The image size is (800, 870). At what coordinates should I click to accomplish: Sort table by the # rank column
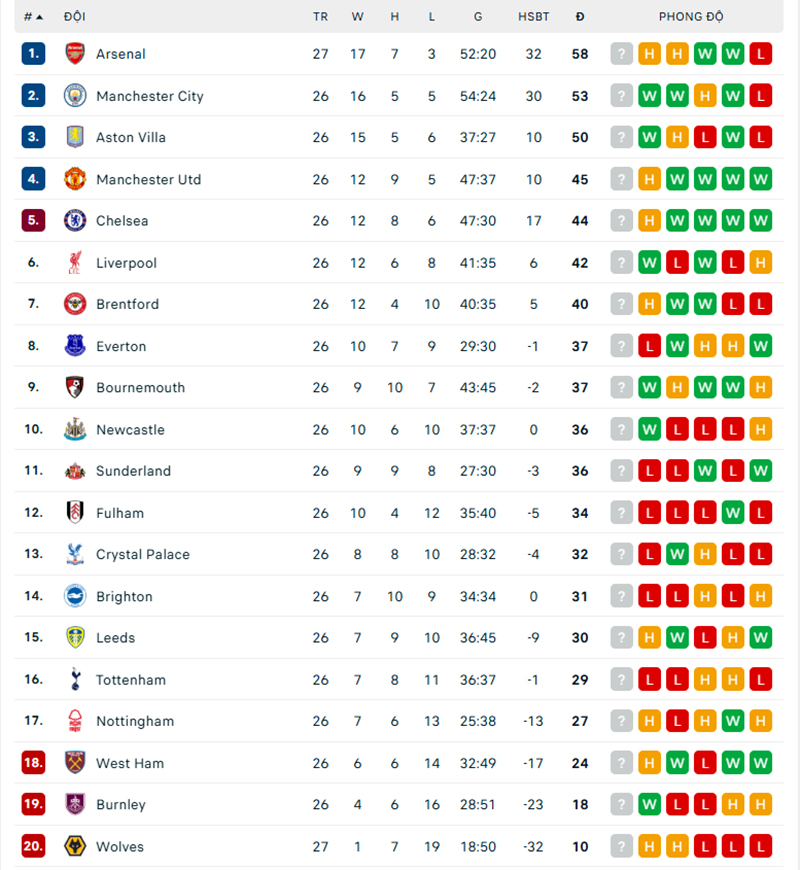click(33, 17)
